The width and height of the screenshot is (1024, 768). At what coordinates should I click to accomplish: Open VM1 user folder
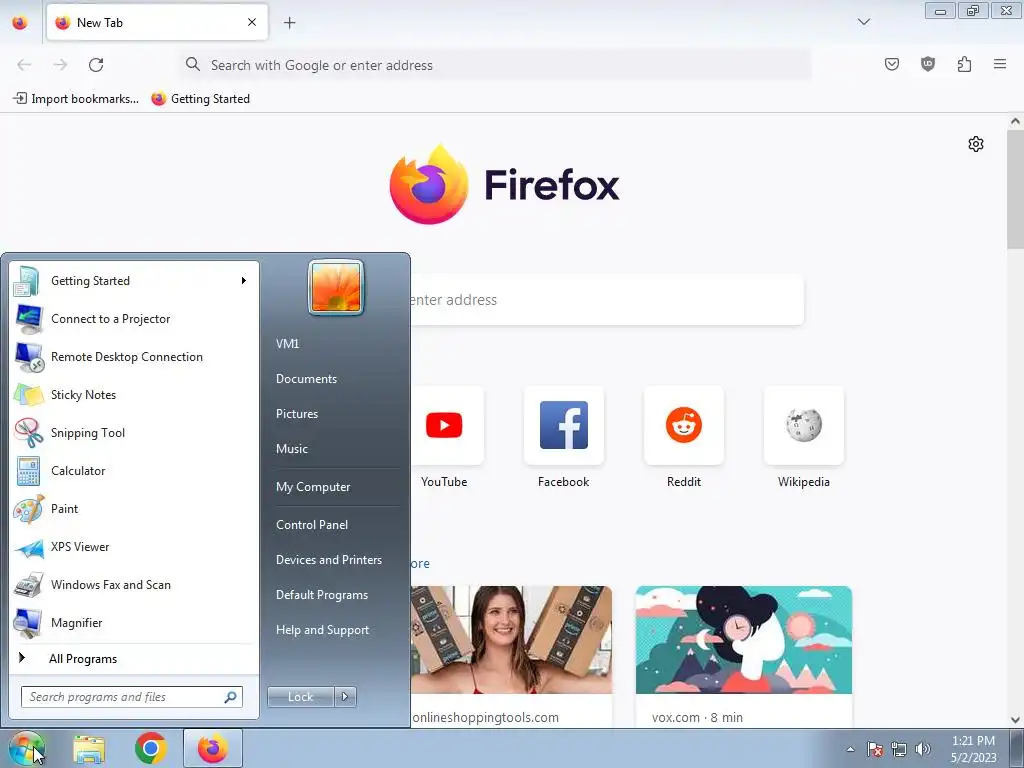point(287,344)
